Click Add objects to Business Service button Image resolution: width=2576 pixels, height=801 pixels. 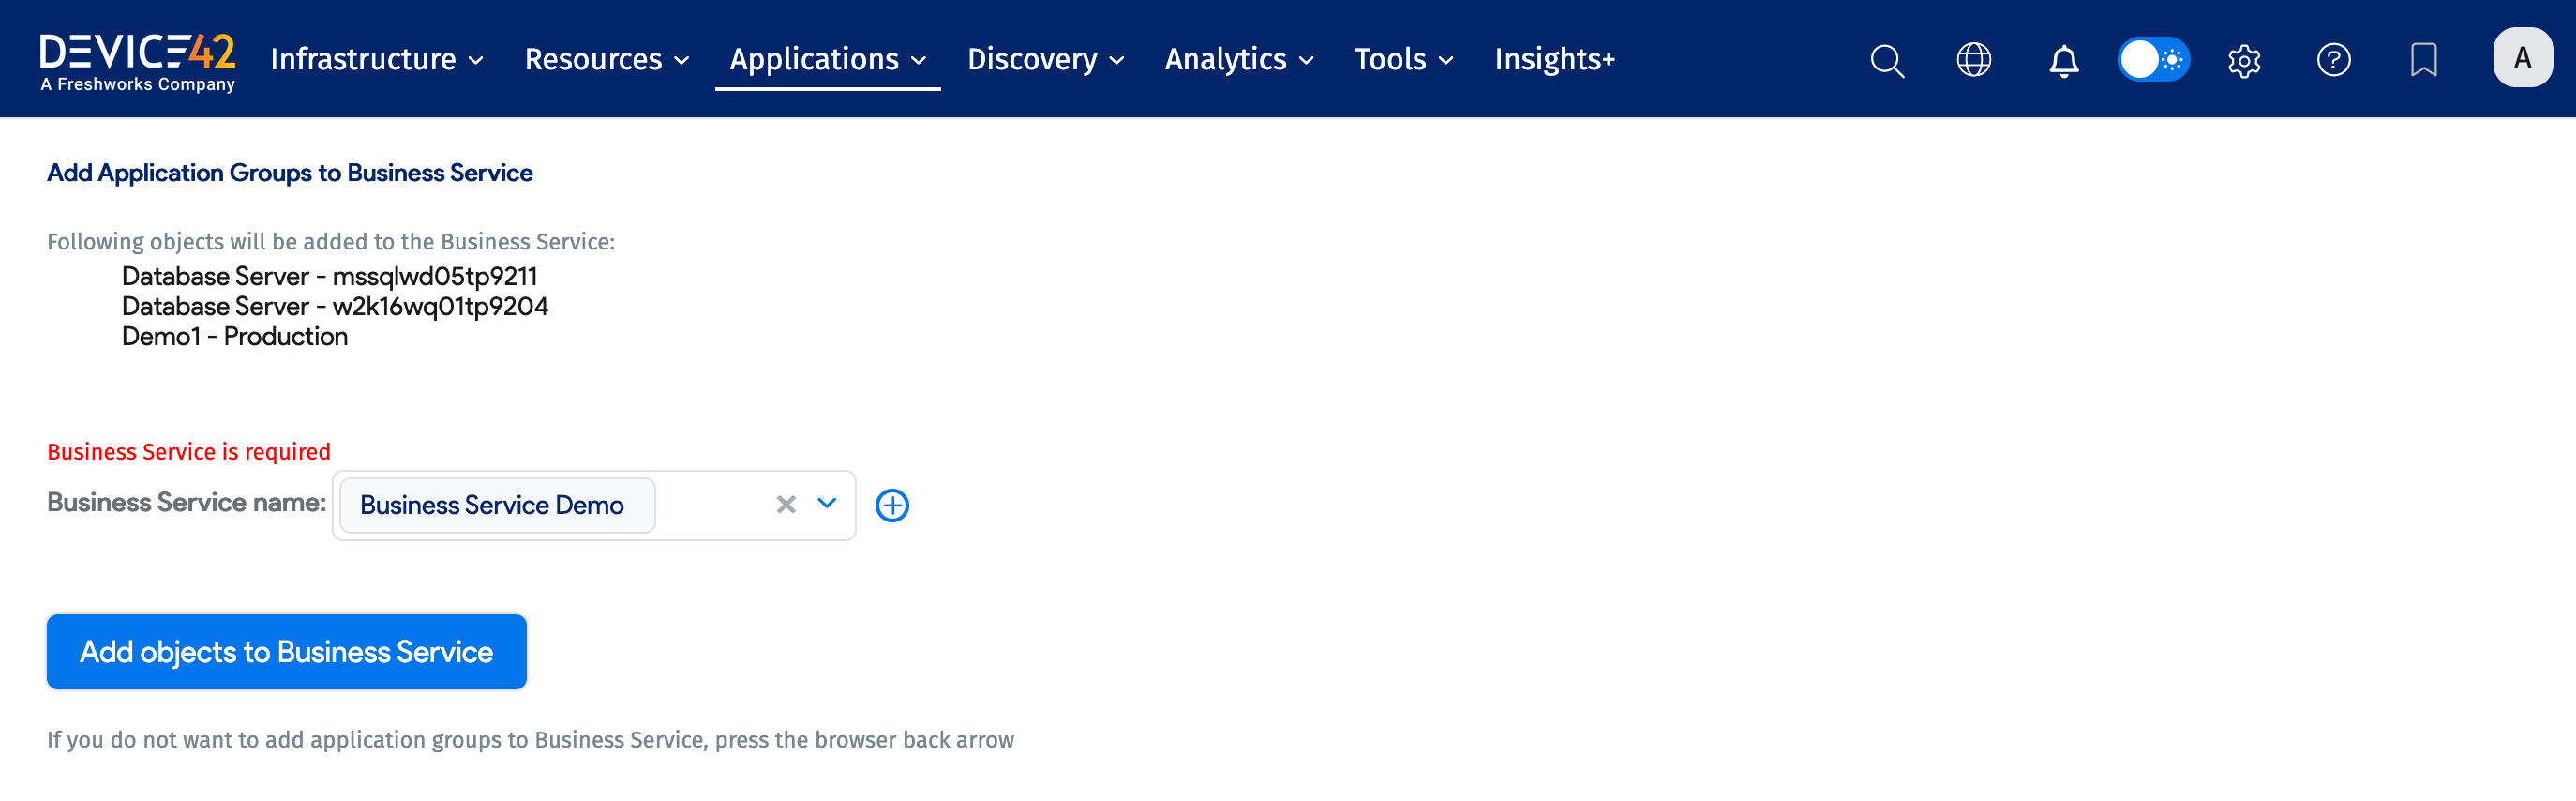point(286,652)
